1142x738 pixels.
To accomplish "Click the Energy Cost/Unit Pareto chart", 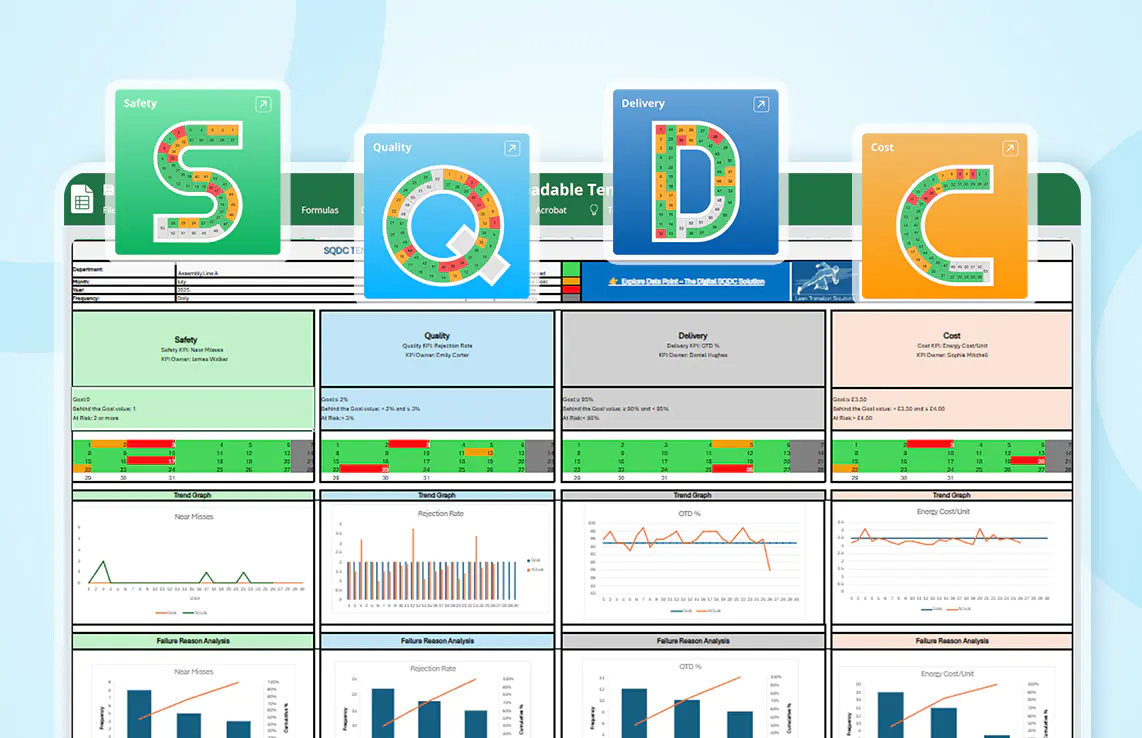I will tap(947, 702).
